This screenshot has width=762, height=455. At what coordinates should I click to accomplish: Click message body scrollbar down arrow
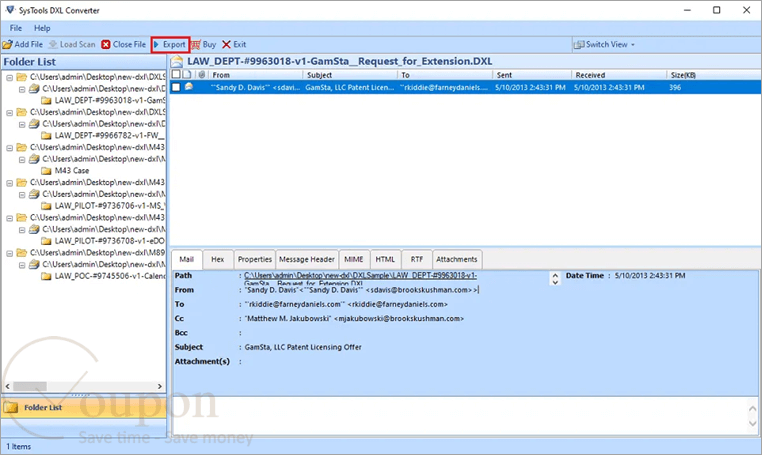tap(753, 423)
